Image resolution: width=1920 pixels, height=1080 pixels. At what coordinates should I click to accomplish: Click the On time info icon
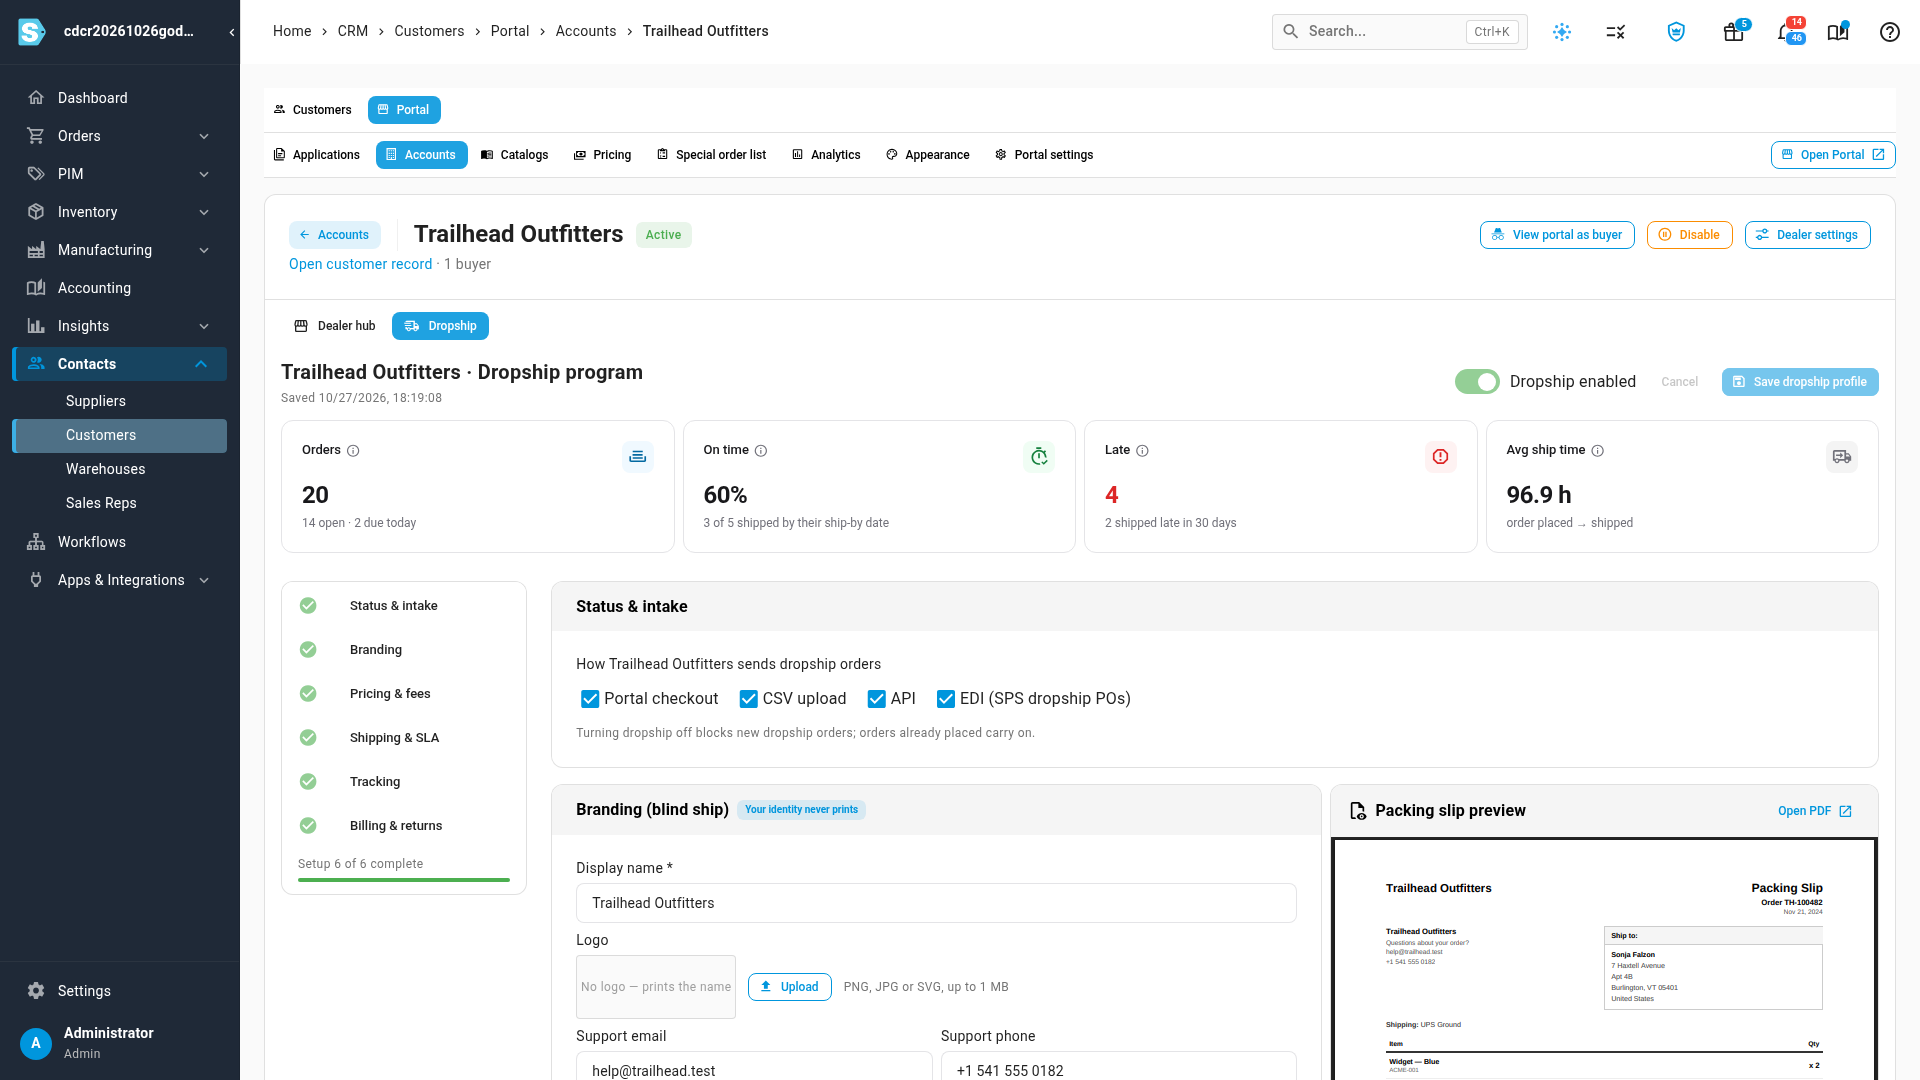tap(761, 451)
